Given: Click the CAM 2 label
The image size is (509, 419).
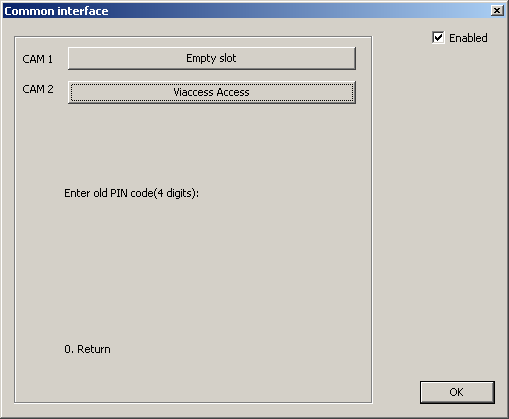Looking at the screenshot, I should pyautogui.click(x=38, y=89).
